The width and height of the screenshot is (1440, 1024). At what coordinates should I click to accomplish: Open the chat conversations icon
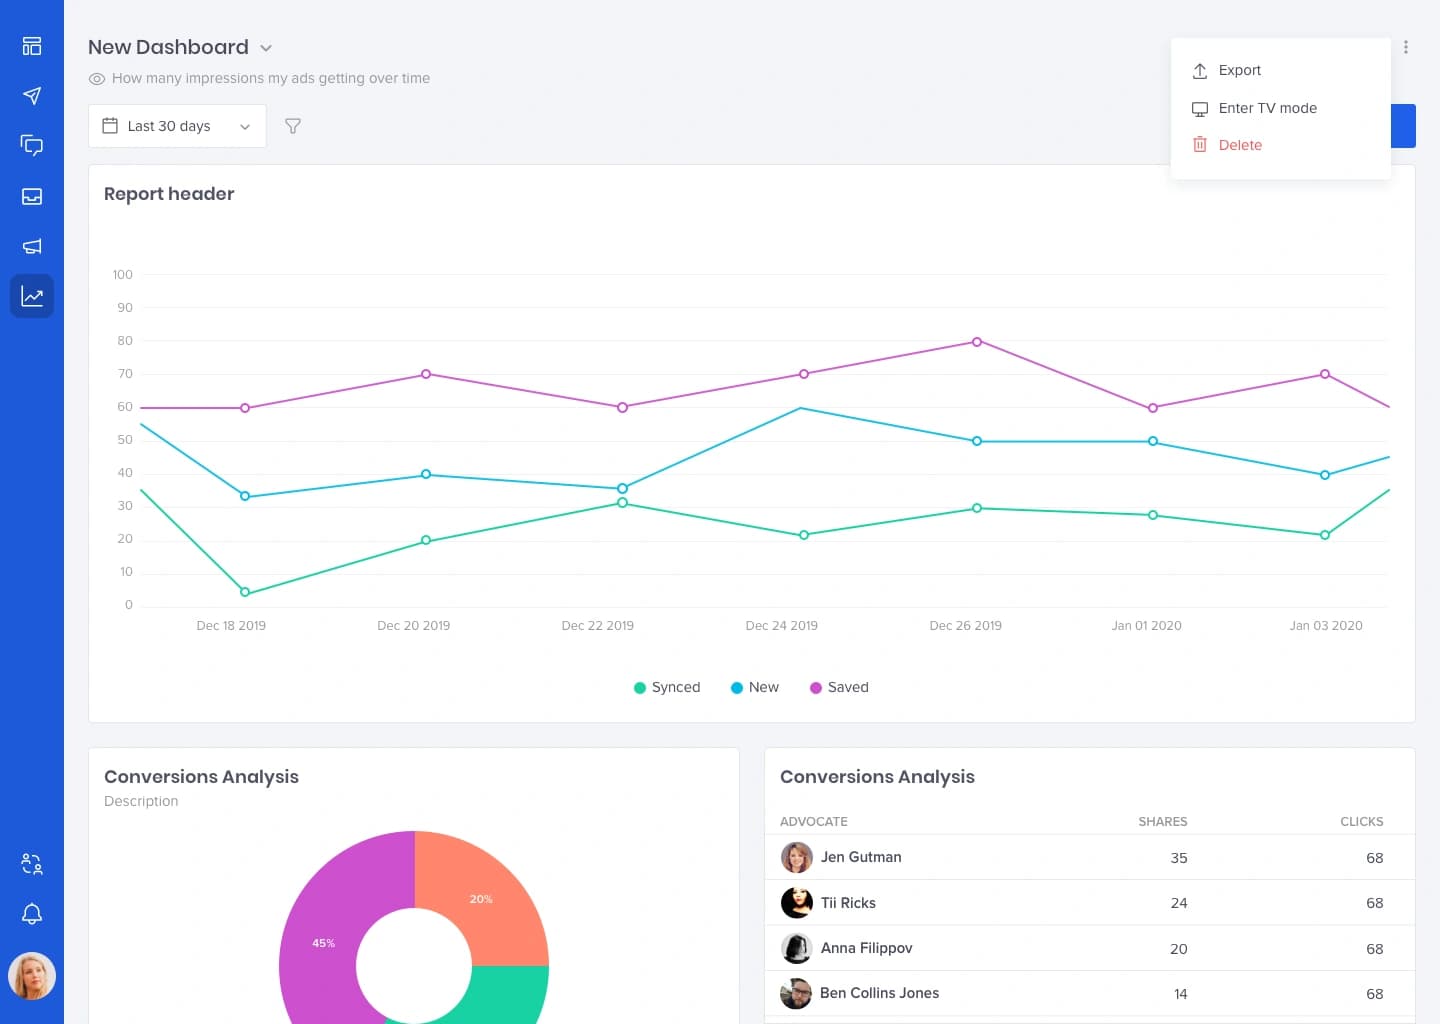32,146
